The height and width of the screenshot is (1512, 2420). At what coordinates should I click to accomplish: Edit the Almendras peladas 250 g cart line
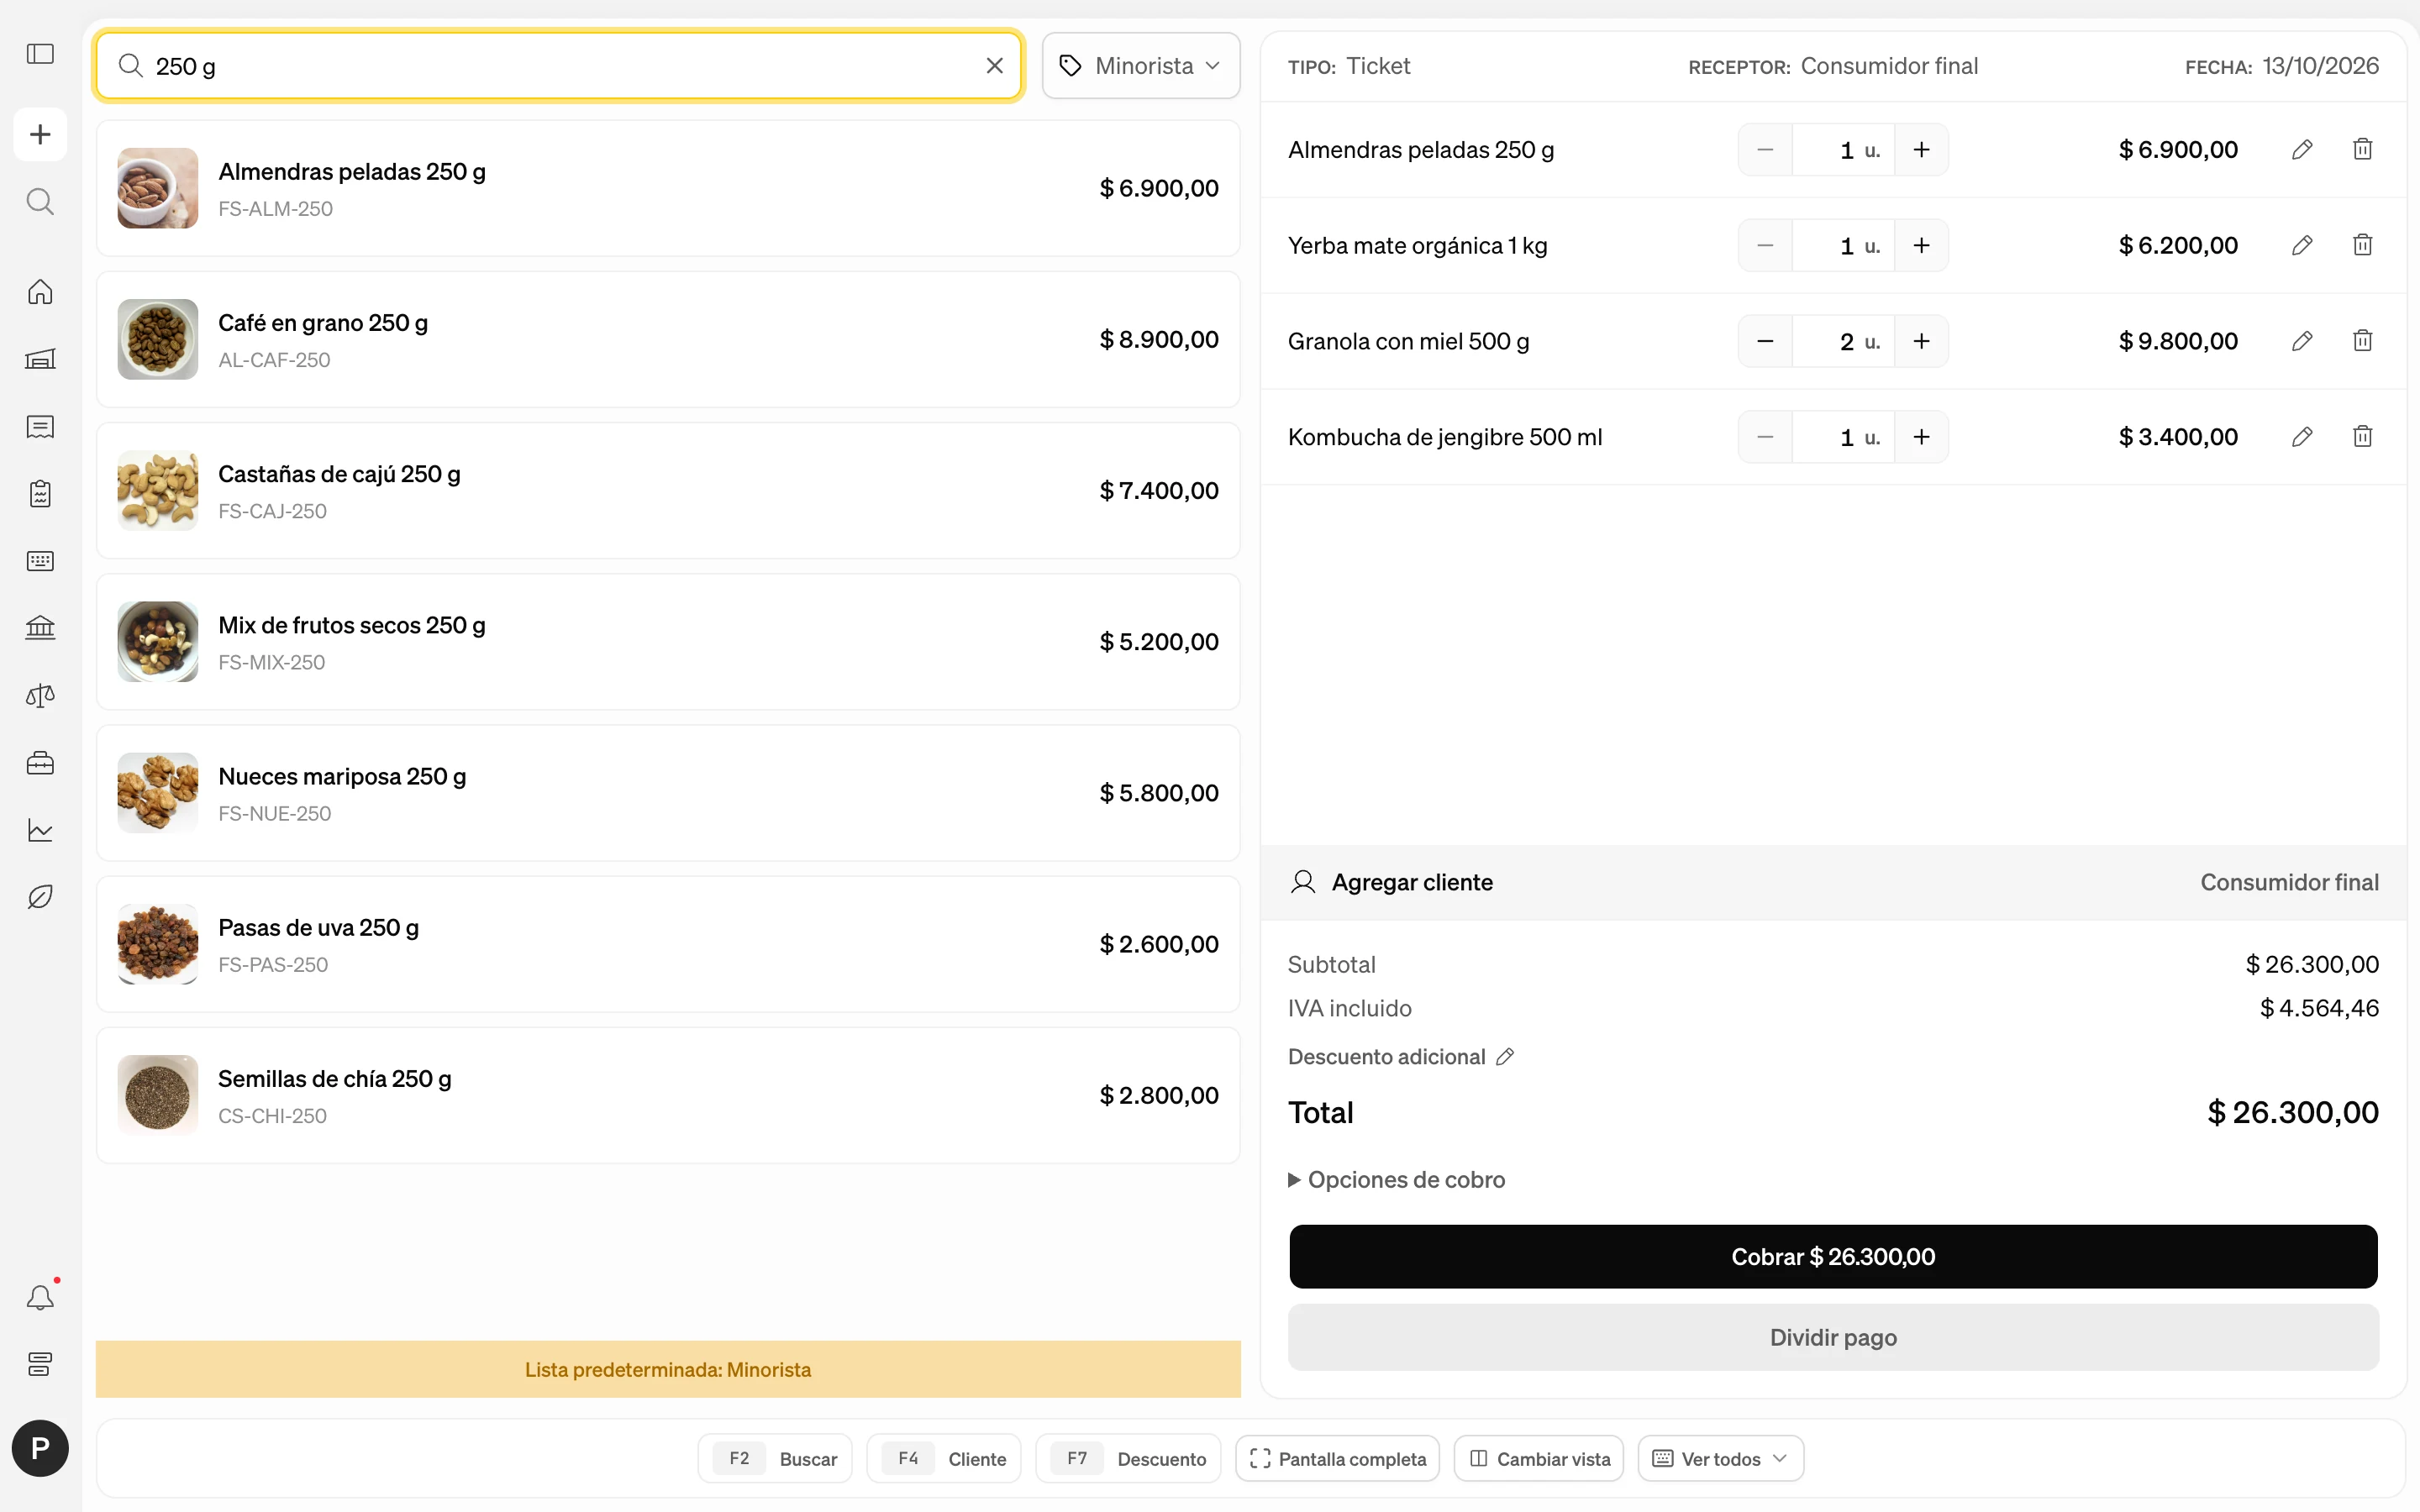[2302, 150]
